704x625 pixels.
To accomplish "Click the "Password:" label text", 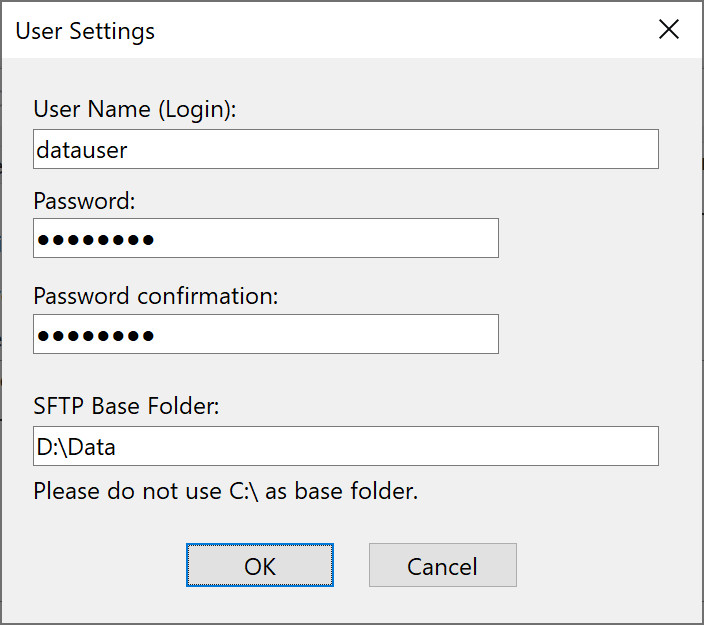I will point(84,201).
